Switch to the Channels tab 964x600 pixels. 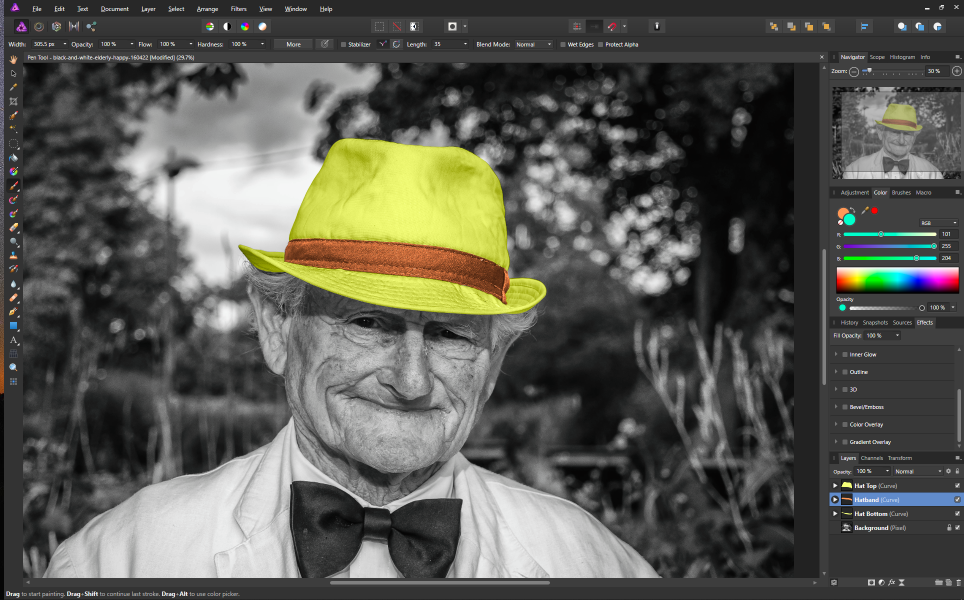872,458
